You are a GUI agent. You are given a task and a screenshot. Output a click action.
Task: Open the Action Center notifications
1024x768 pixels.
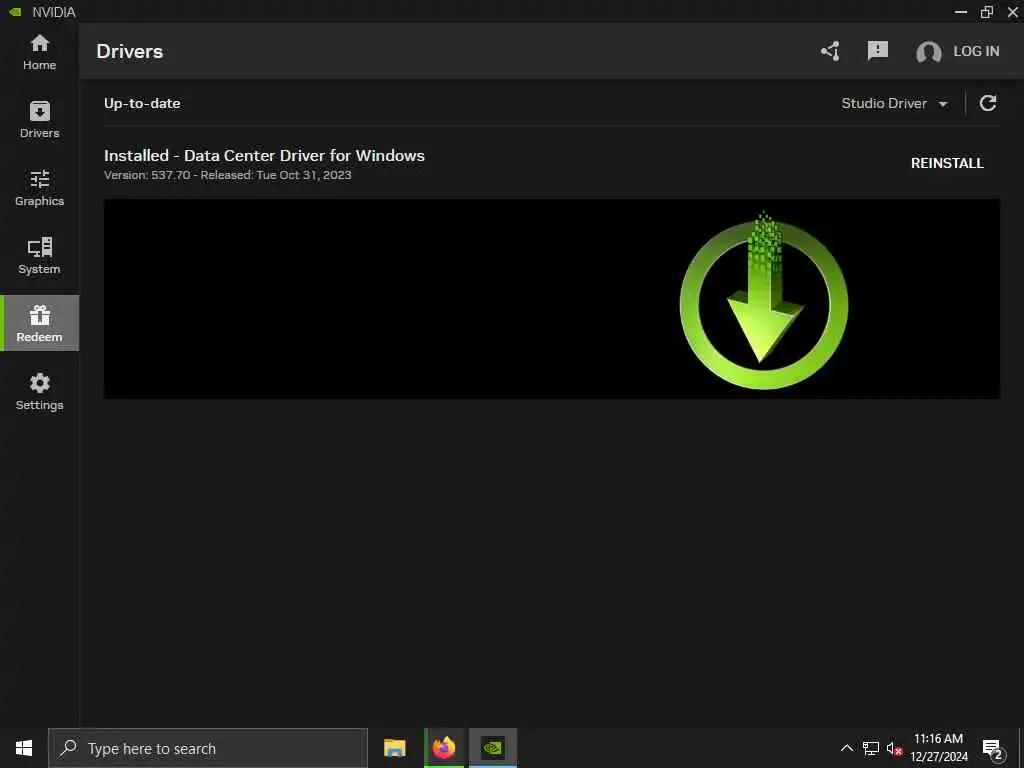point(993,749)
